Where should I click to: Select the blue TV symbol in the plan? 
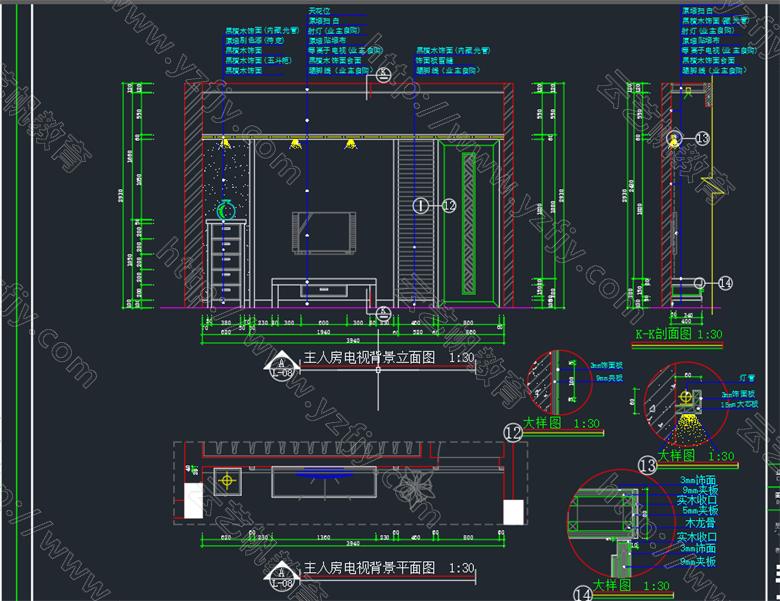324,472
